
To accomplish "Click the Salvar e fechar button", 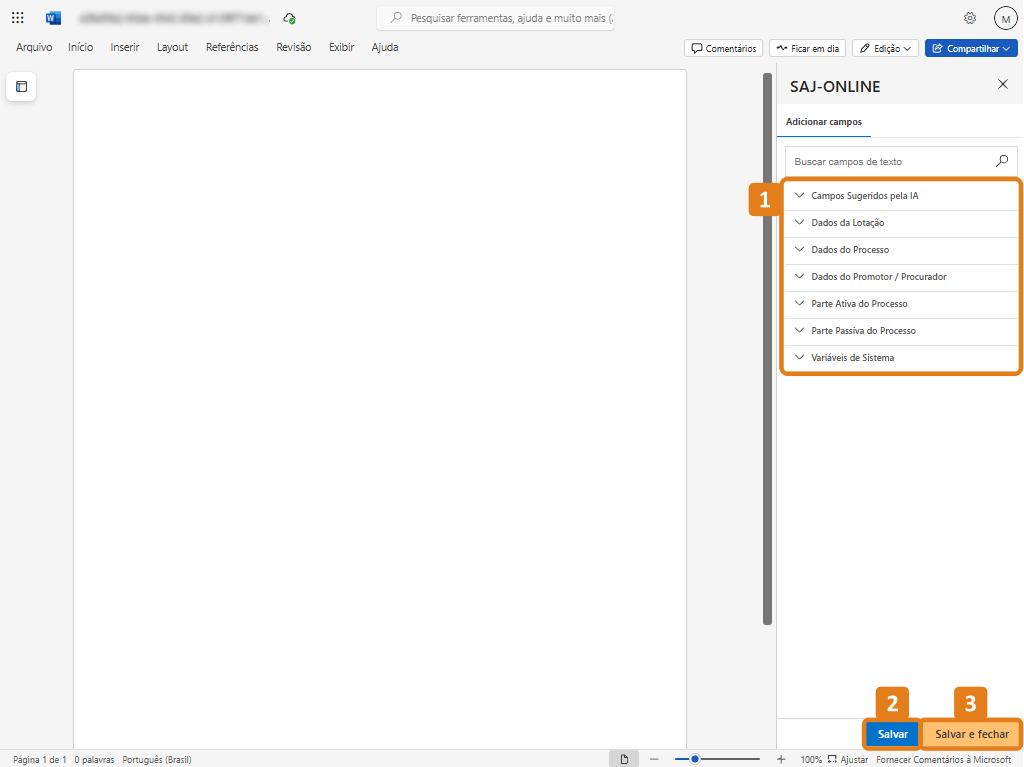I will pos(971,734).
